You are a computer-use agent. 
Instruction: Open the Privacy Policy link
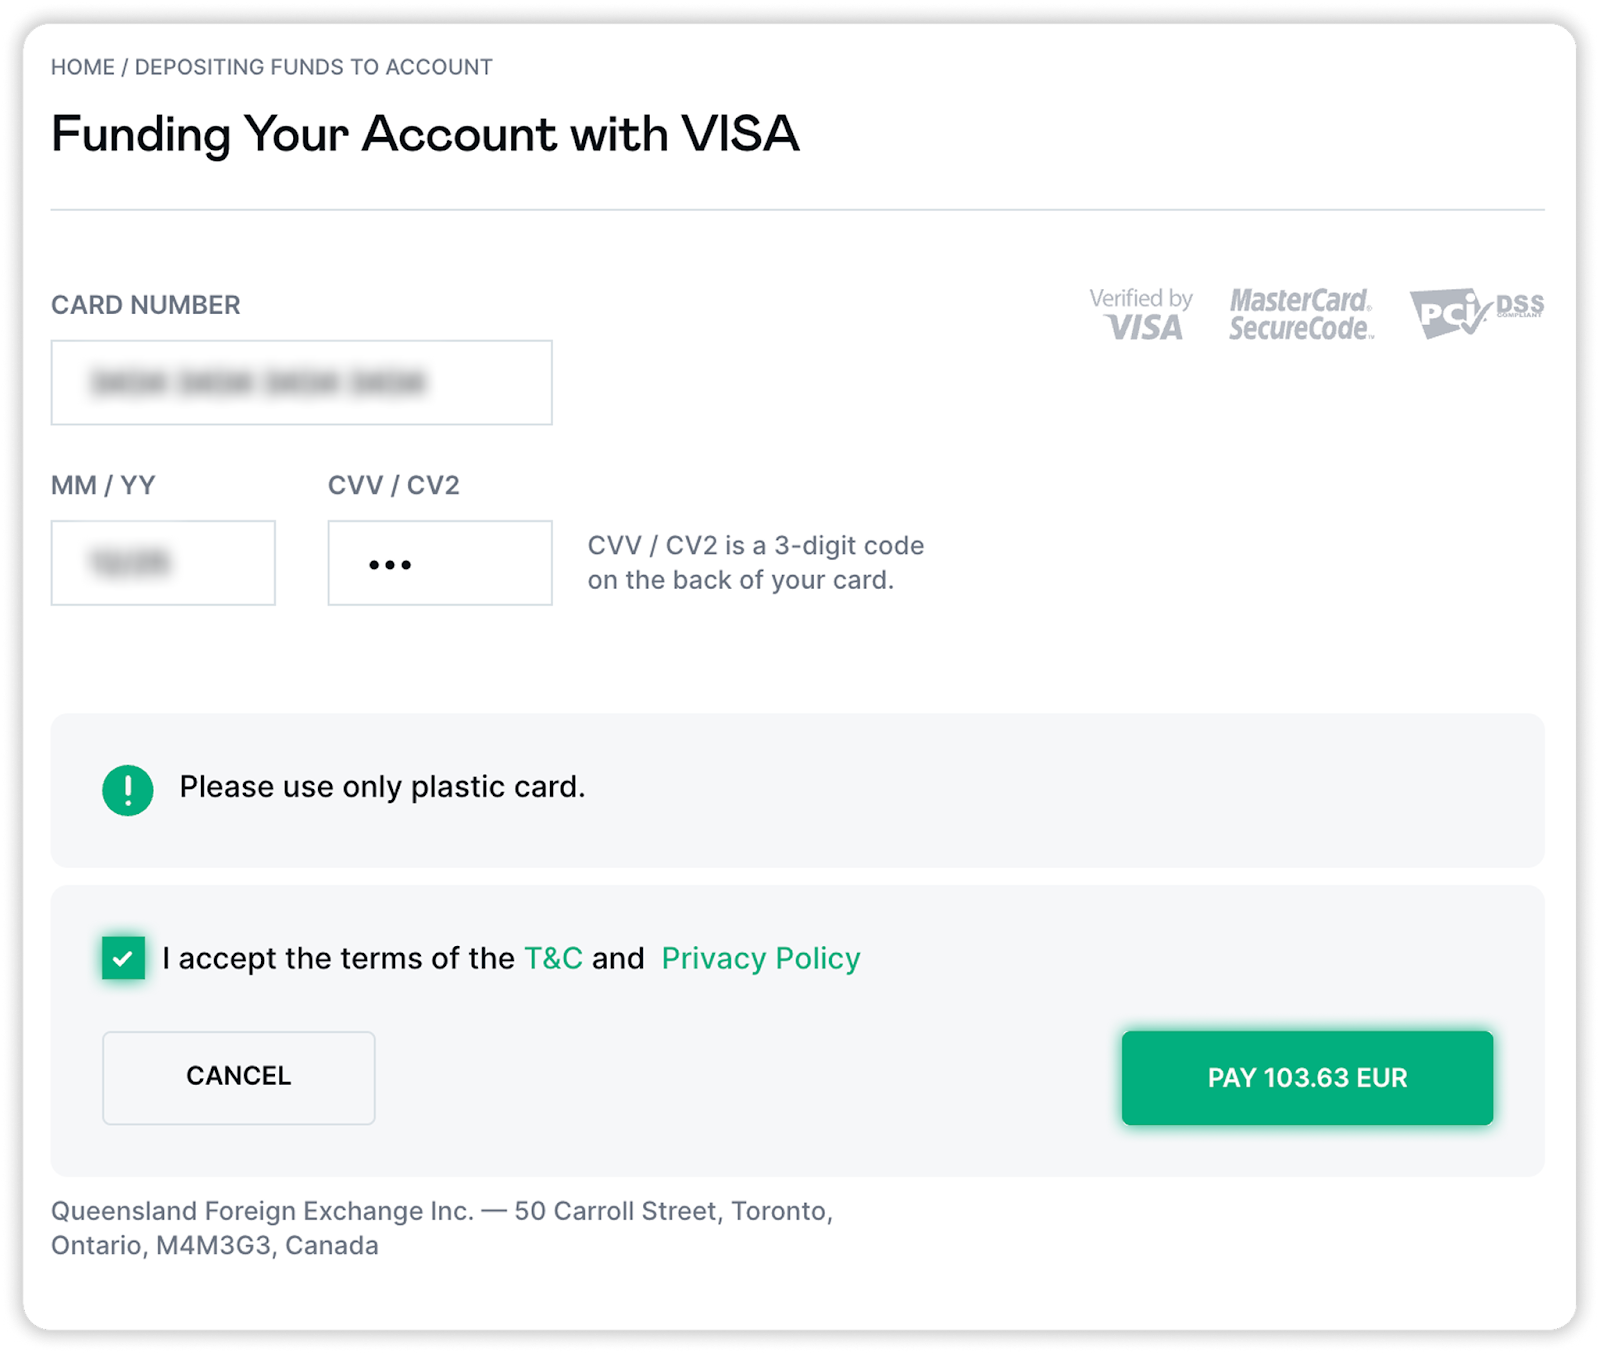tap(760, 958)
